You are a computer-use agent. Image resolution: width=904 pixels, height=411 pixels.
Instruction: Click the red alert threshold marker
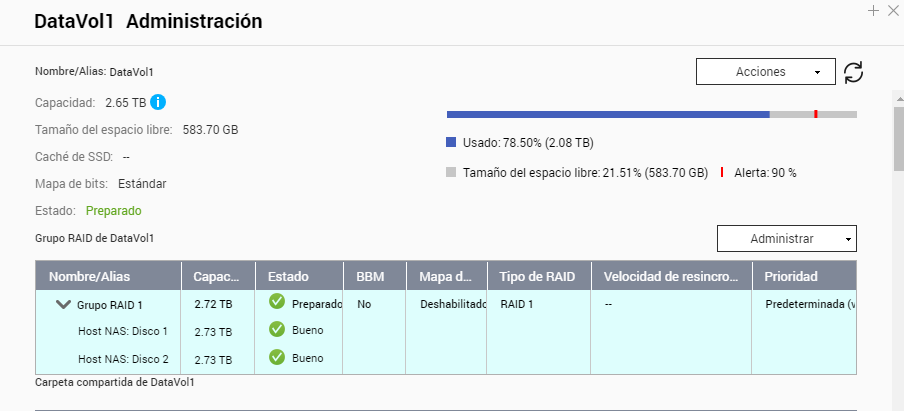(816, 114)
